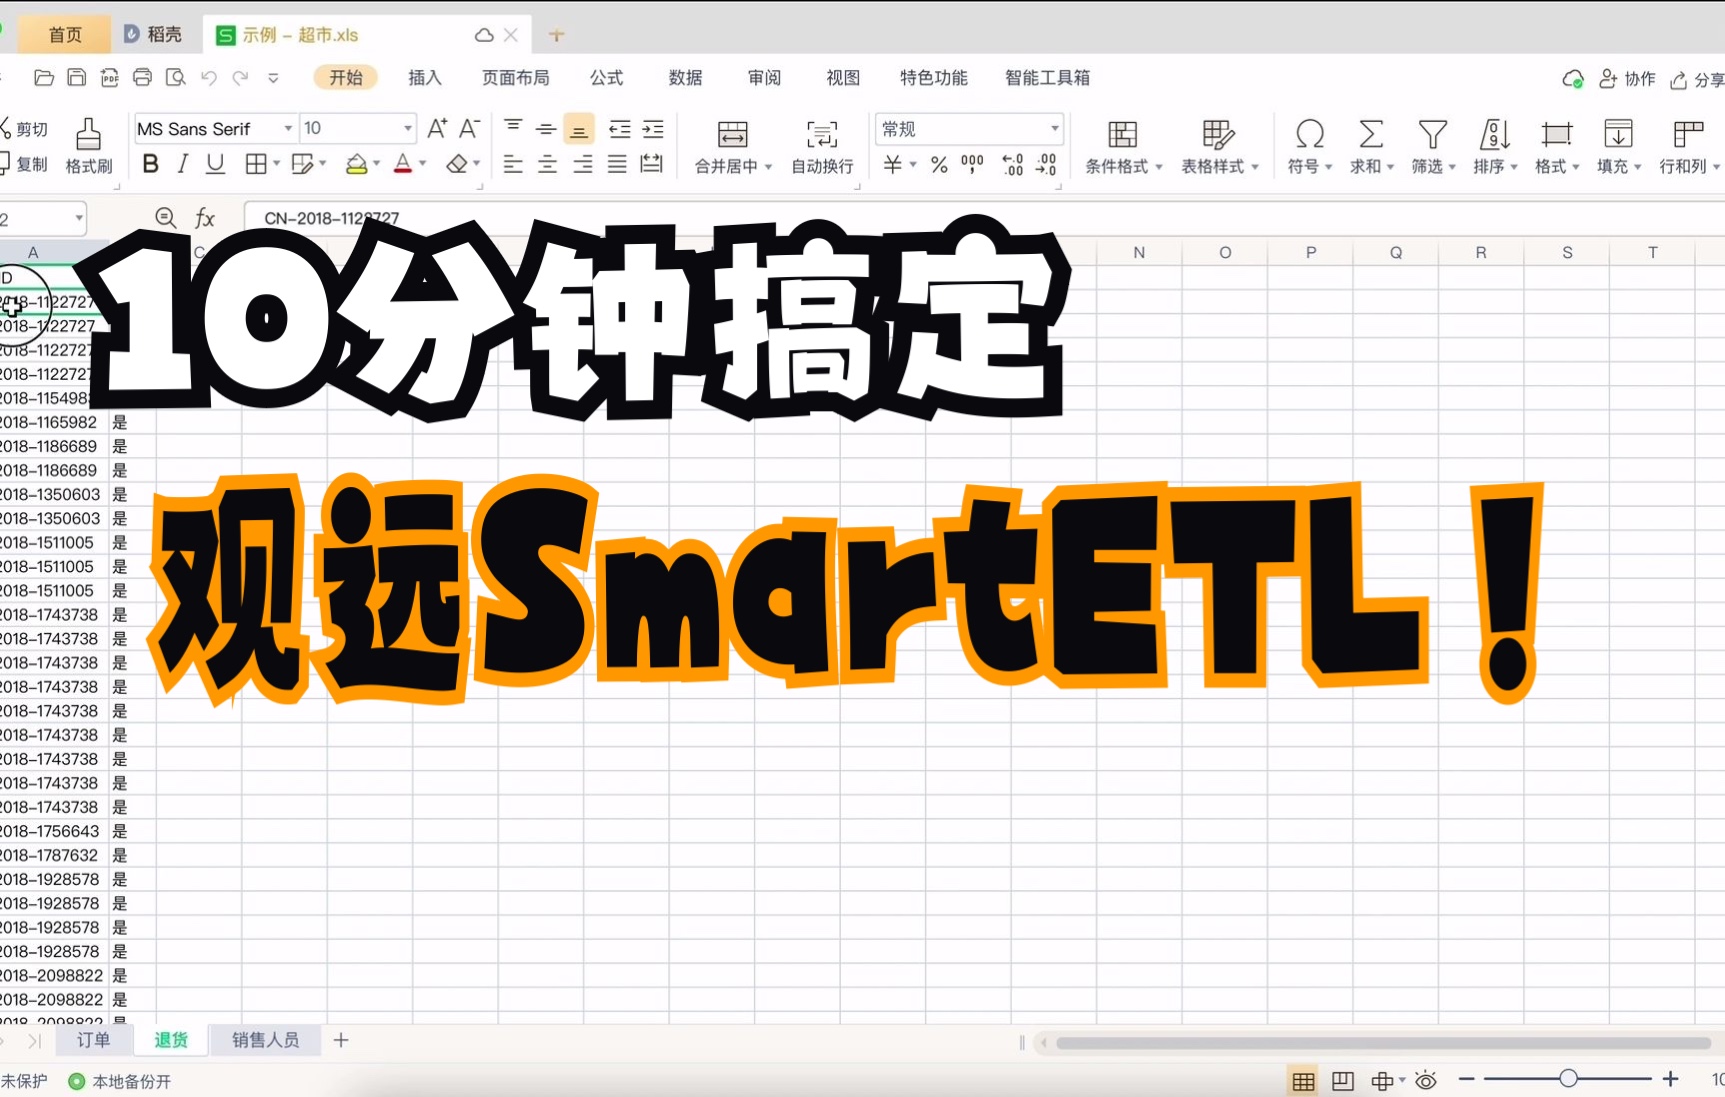Decrease decimal places

(x=1046, y=165)
